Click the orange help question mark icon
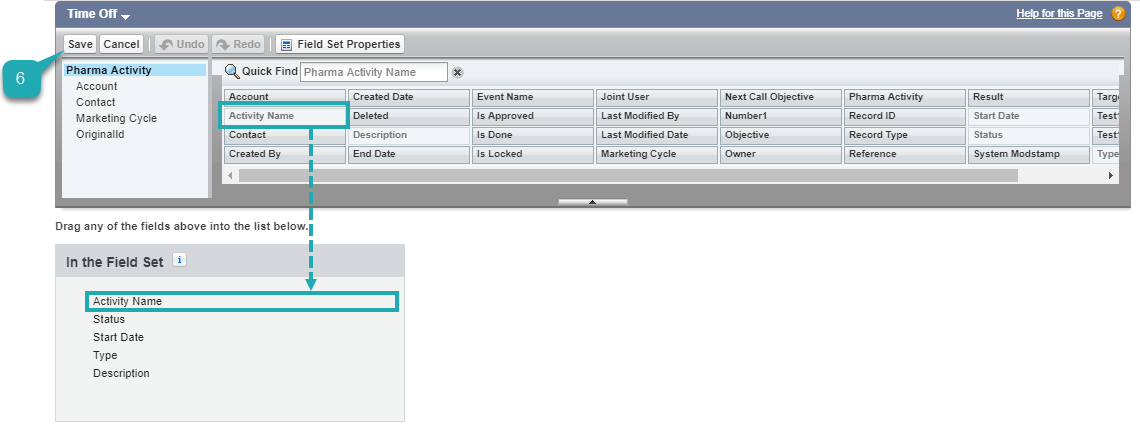The width and height of the screenshot is (1140, 430). 1118,14
